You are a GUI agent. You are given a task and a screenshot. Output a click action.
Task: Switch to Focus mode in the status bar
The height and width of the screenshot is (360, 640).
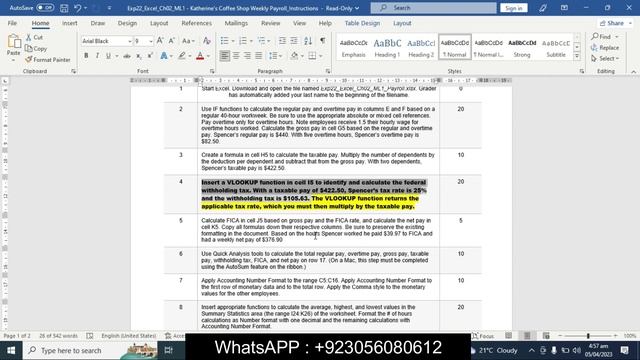click(x=483, y=336)
